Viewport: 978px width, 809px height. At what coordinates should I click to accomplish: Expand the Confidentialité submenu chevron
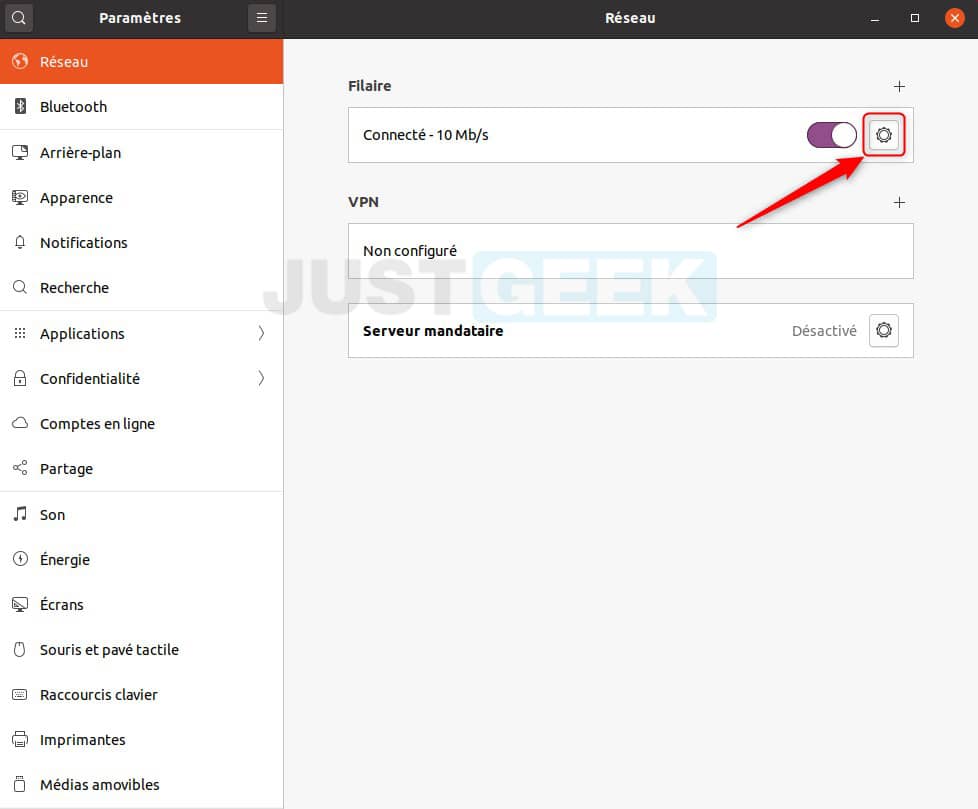[261, 378]
